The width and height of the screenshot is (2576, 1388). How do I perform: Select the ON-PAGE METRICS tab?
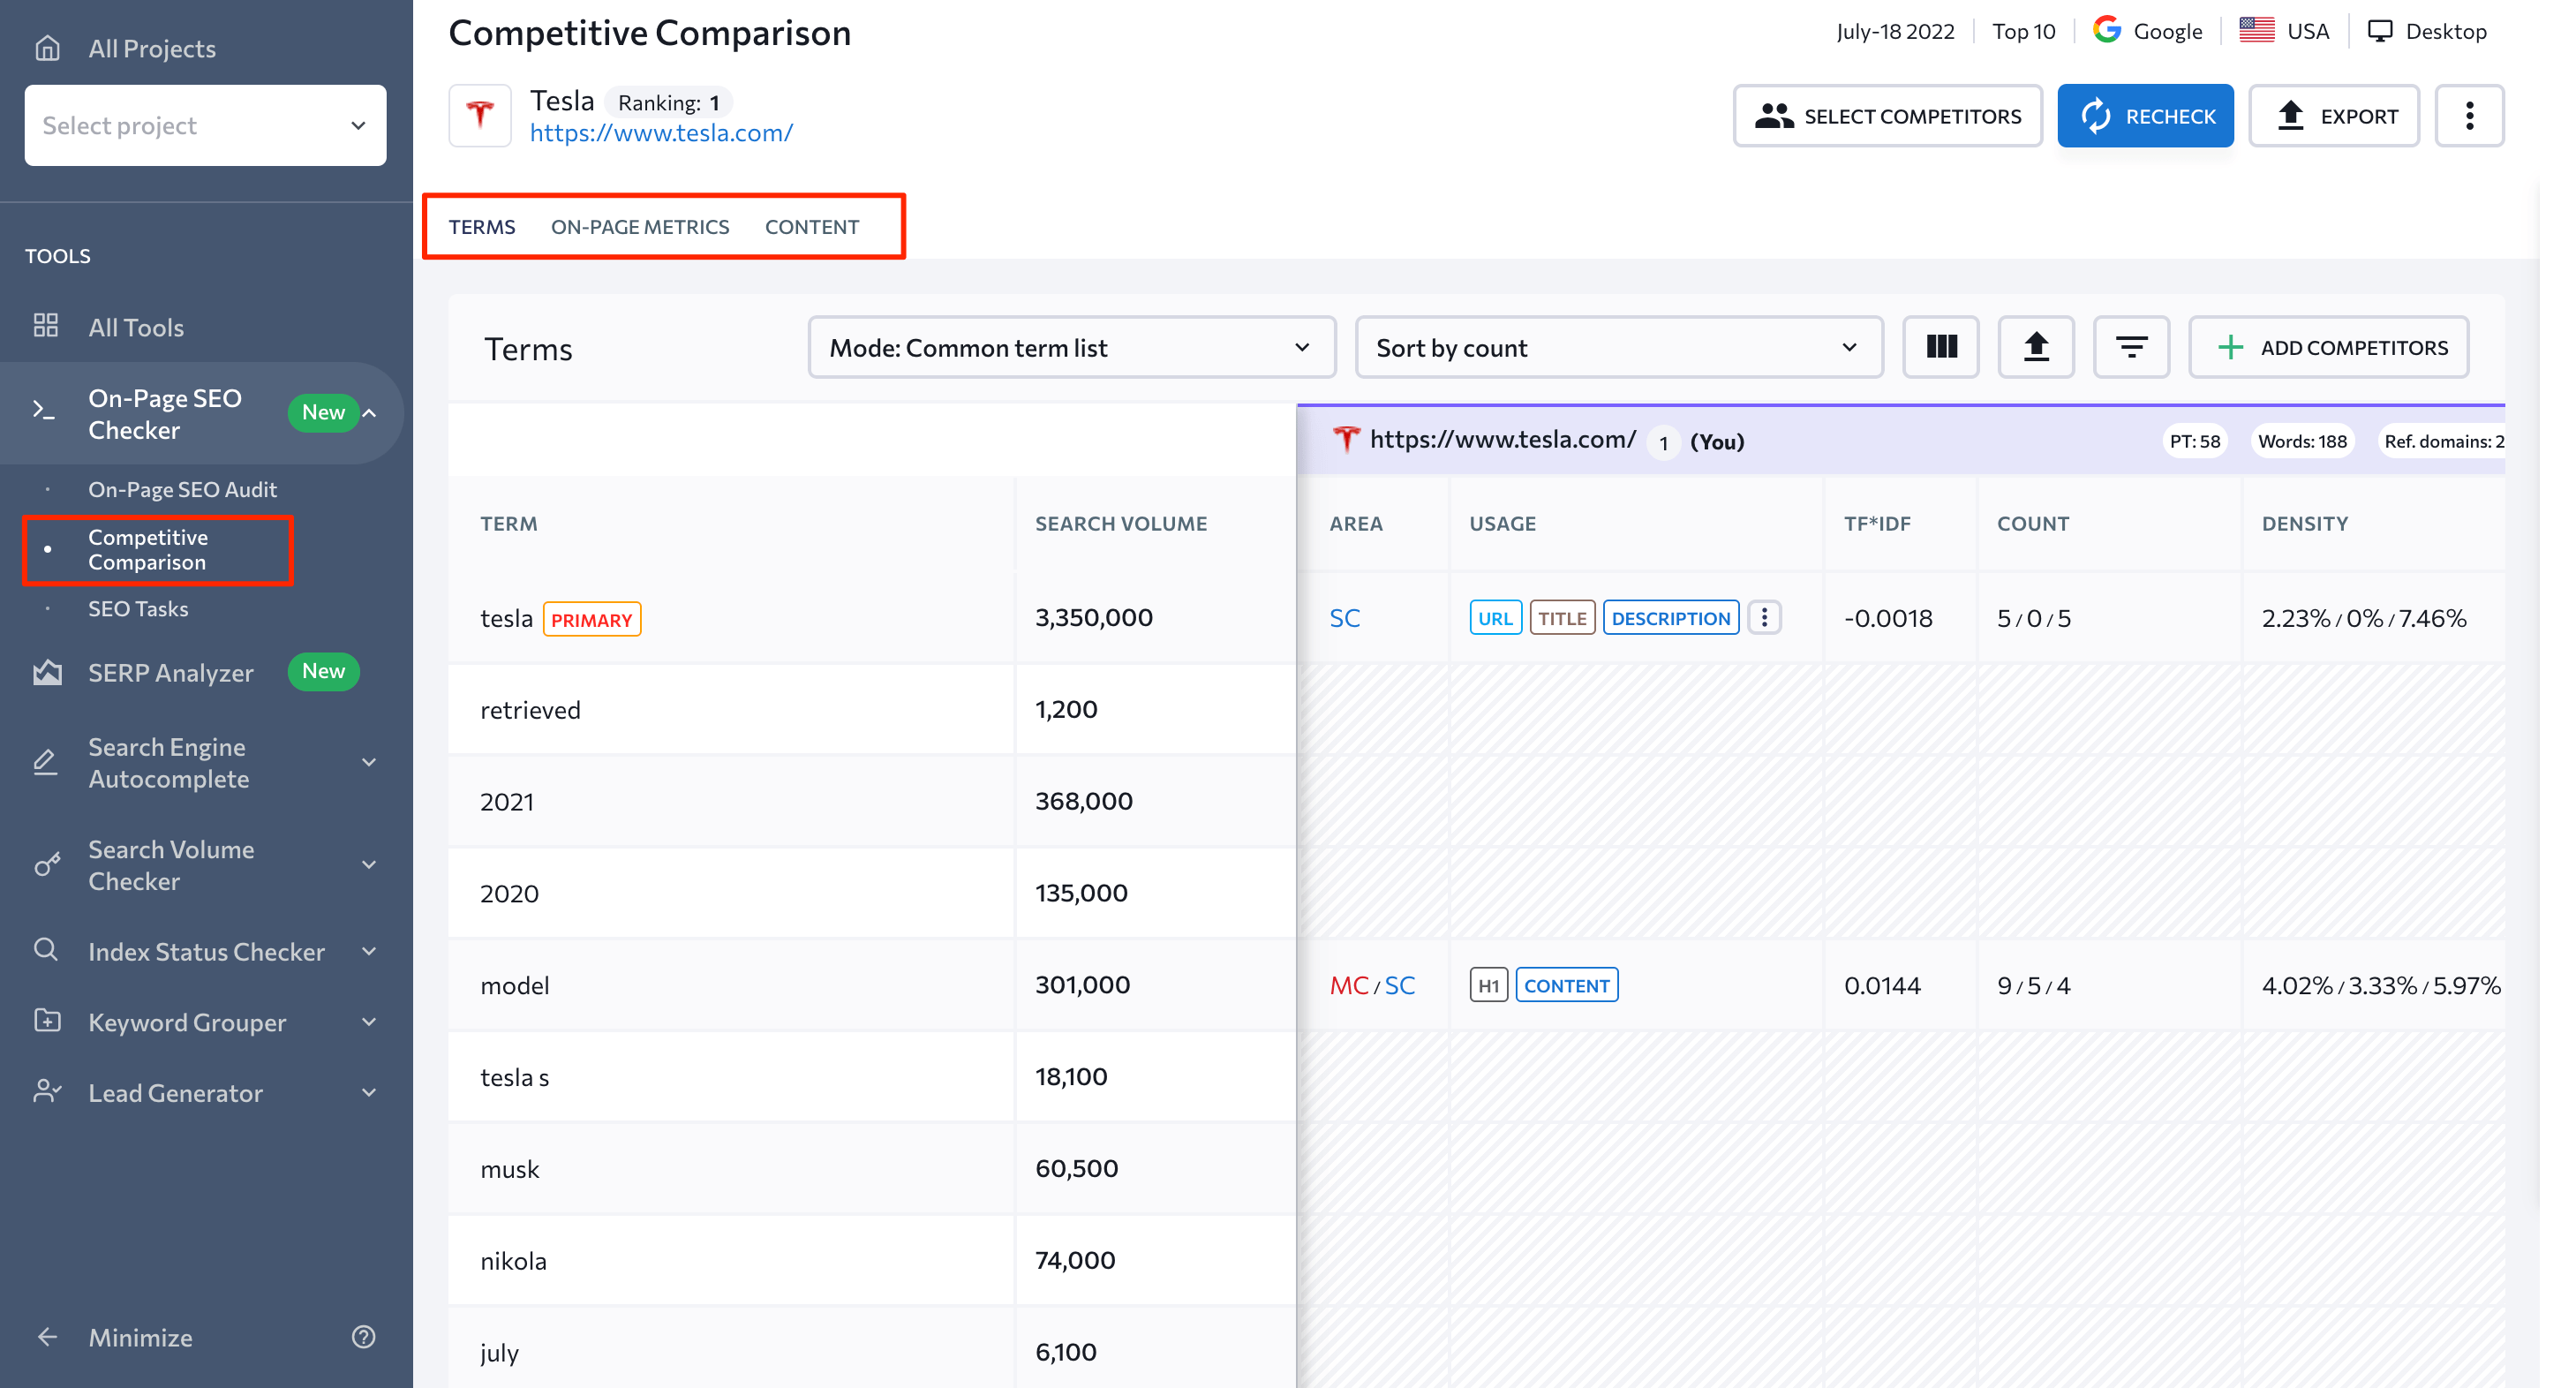[x=639, y=224]
